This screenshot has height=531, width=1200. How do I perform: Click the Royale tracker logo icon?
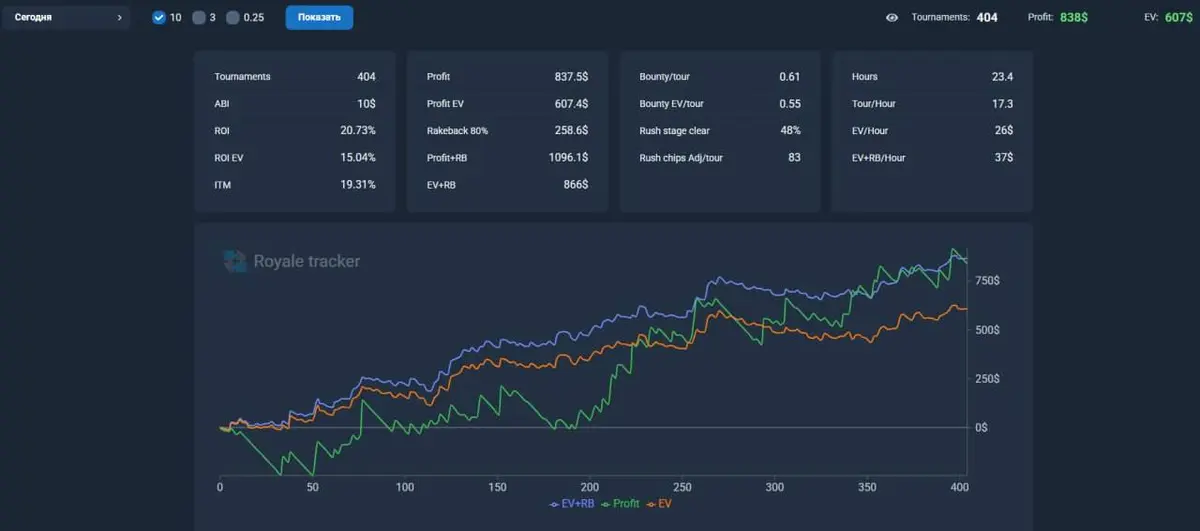(x=234, y=261)
